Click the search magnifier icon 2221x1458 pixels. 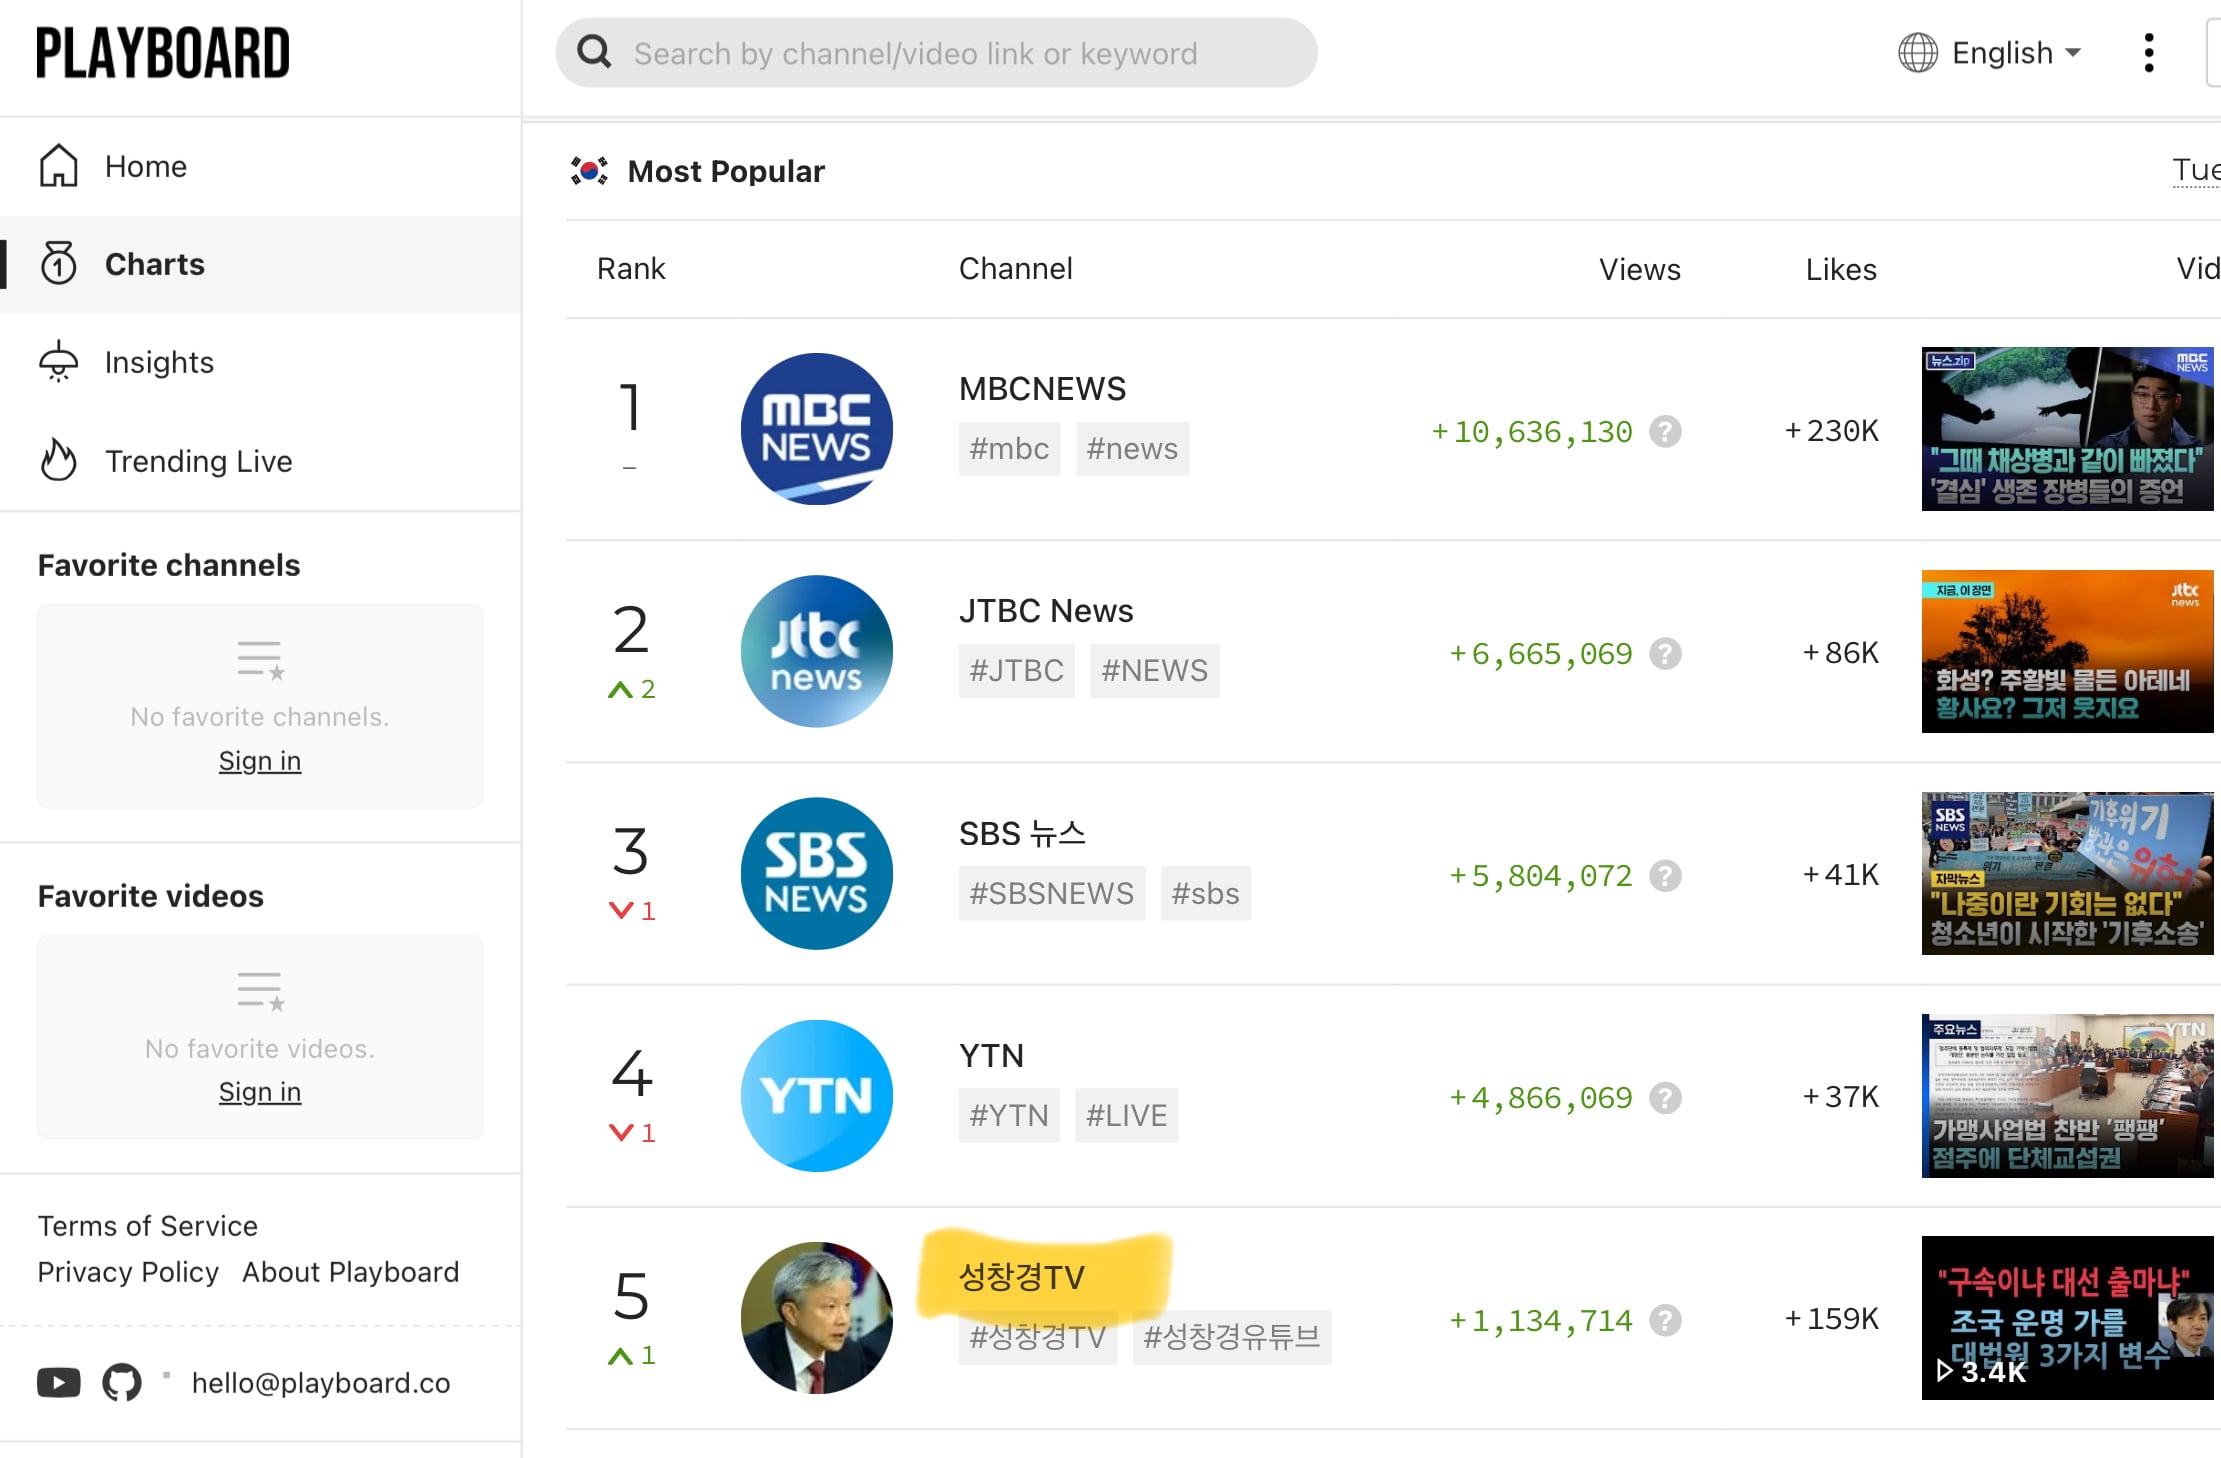coord(594,52)
